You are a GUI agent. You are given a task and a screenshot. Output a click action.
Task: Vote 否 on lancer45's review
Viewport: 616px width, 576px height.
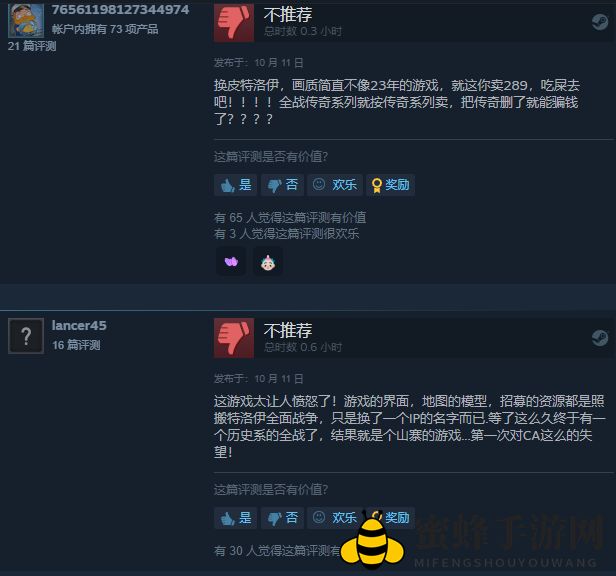coord(282,518)
